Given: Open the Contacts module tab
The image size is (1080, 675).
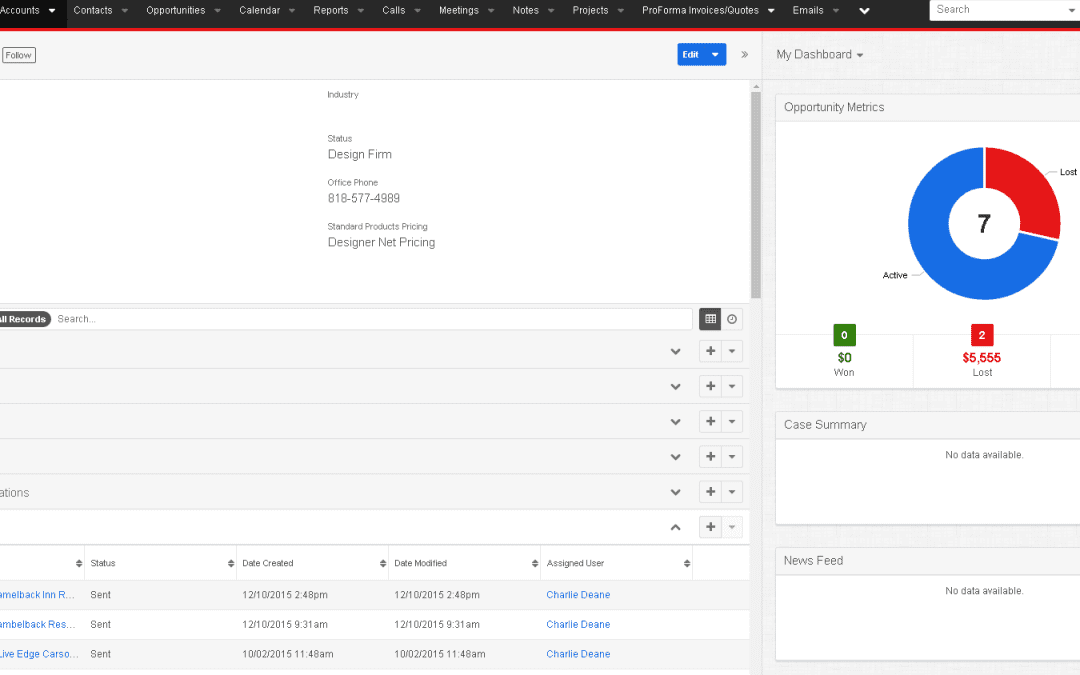Looking at the screenshot, I should click(93, 10).
